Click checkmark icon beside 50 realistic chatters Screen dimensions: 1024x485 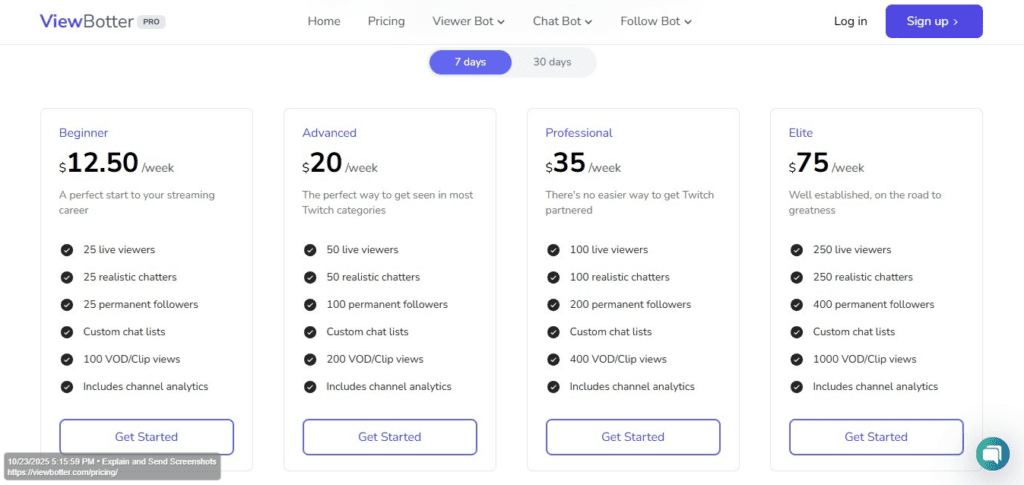(x=310, y=277)
